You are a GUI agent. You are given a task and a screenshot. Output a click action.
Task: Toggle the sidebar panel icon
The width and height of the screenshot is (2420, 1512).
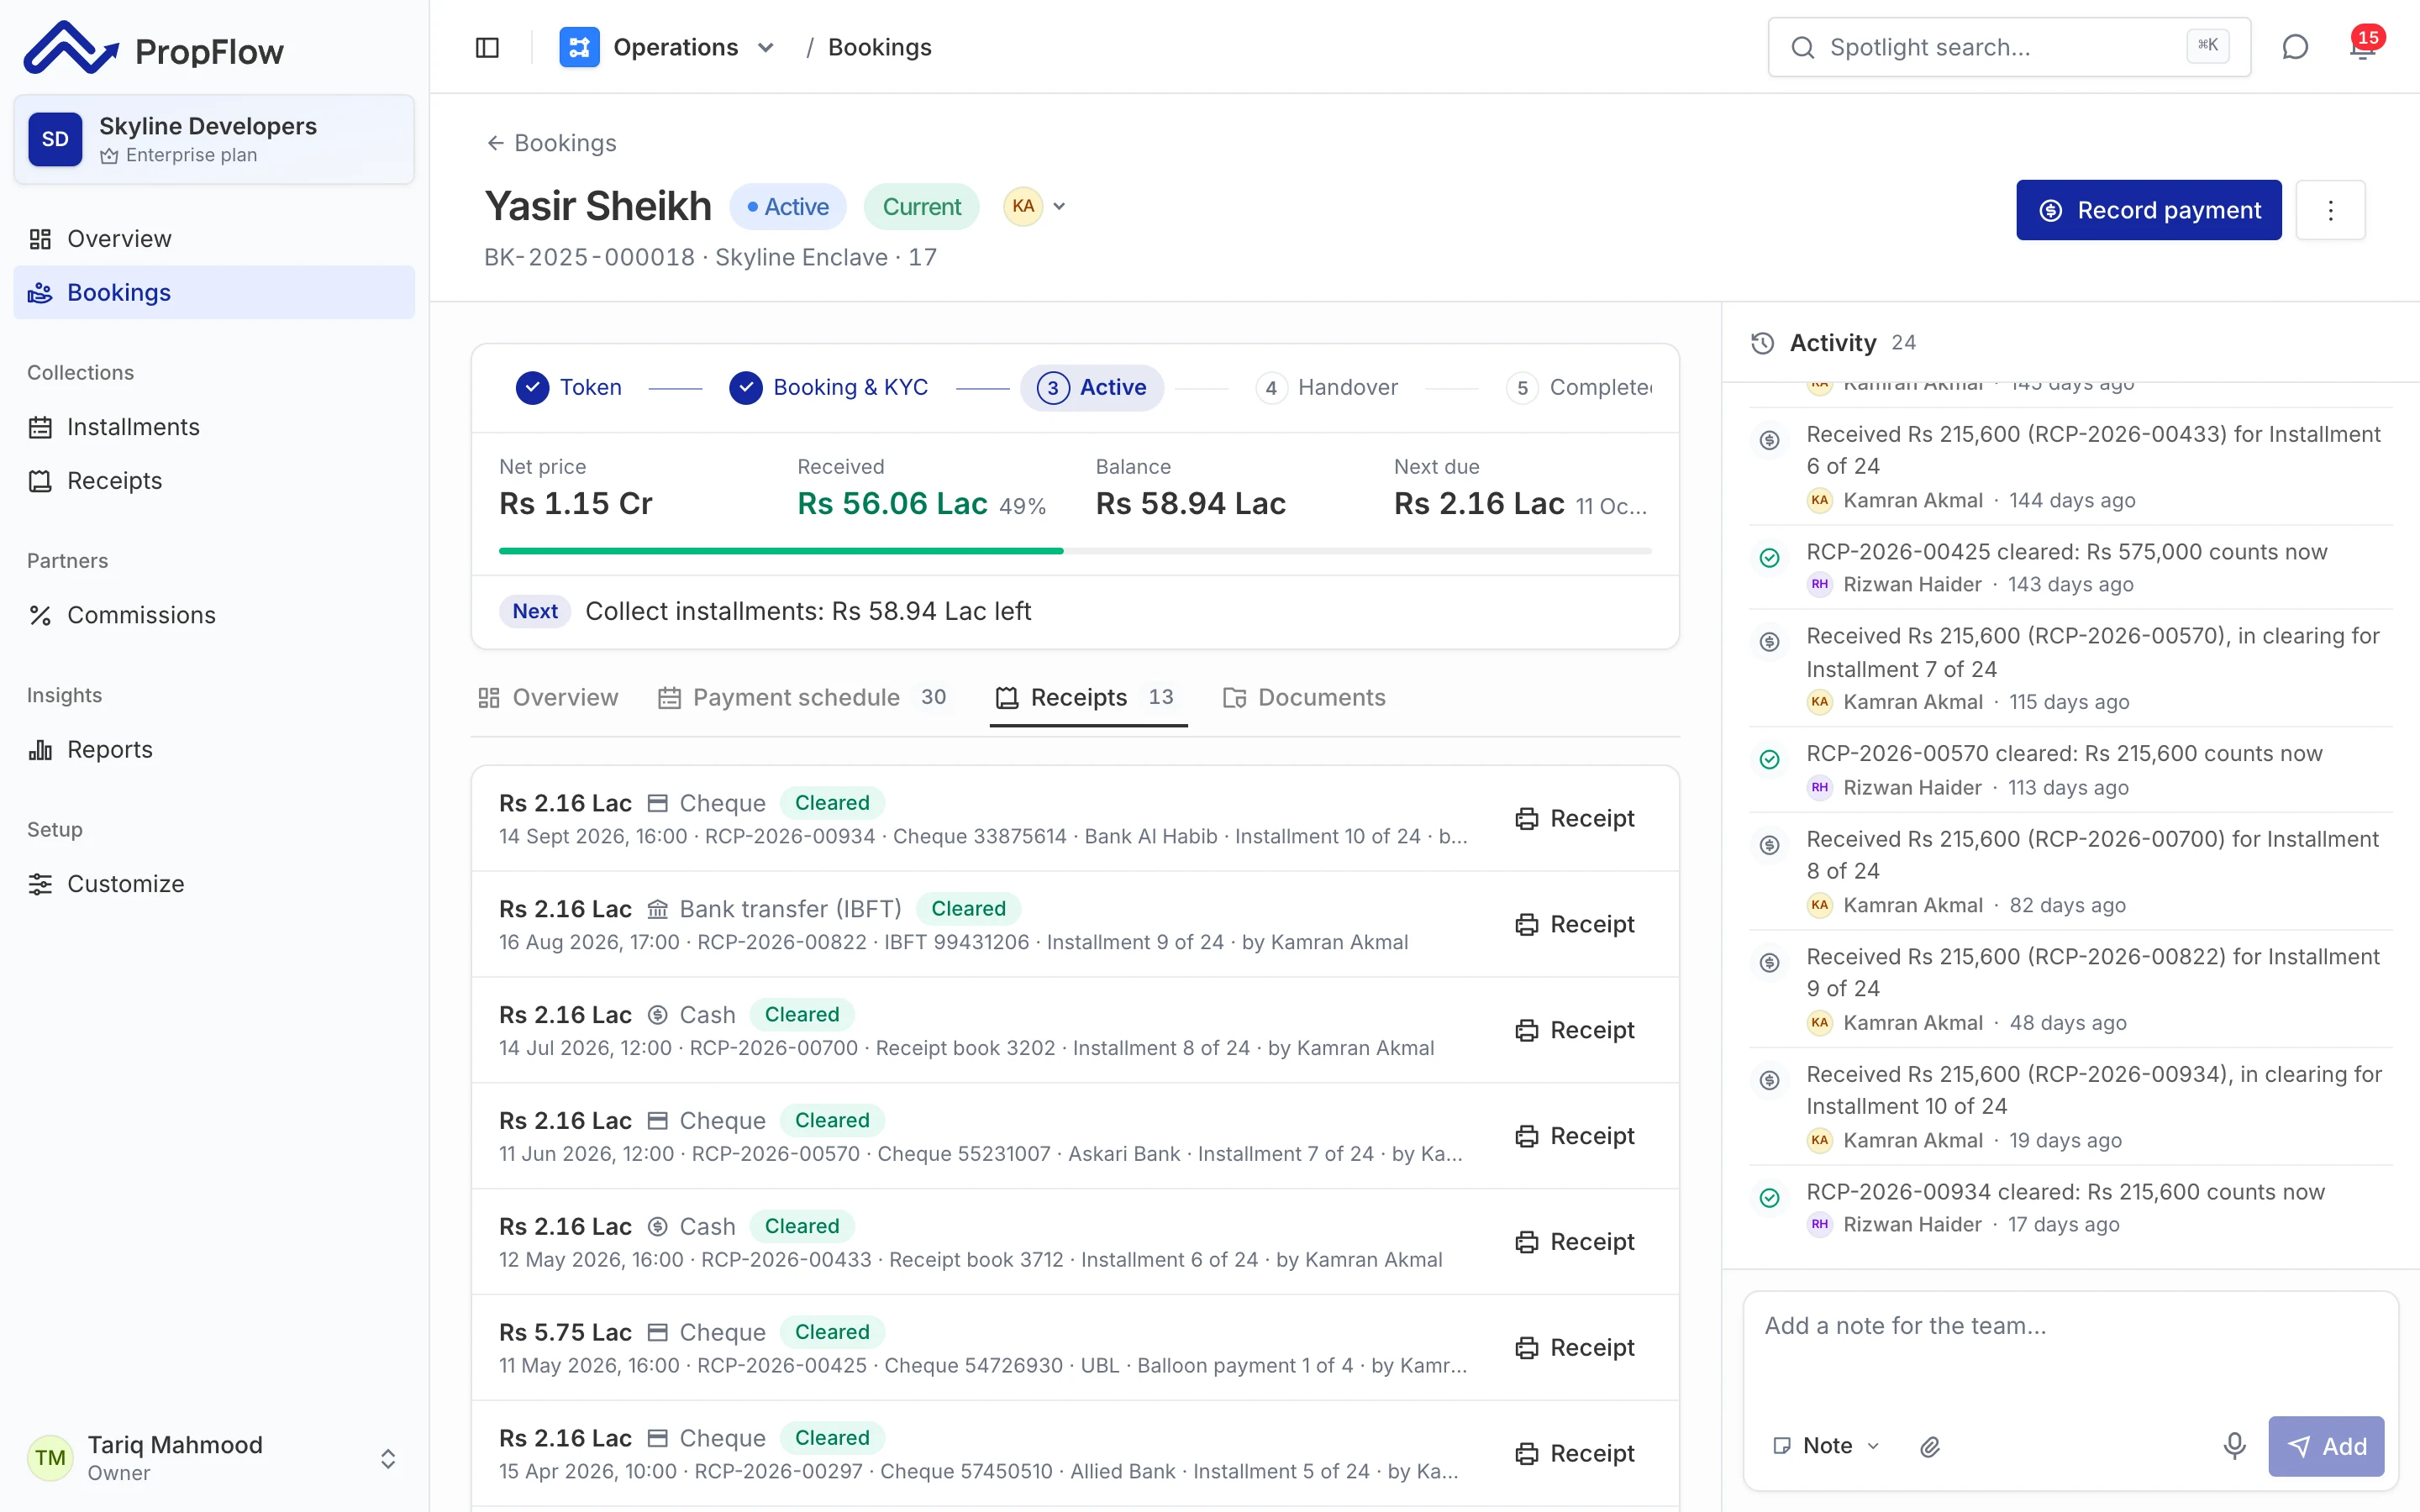487,47
